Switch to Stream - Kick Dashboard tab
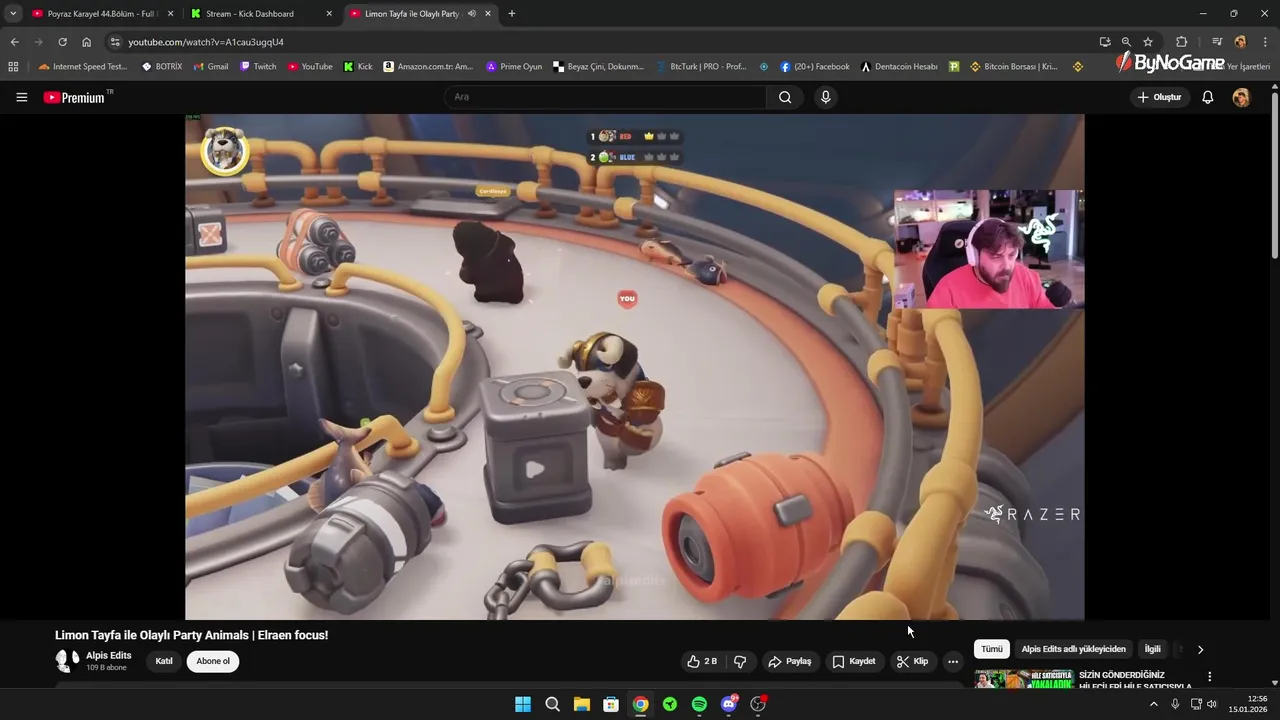 click(262, 14)
